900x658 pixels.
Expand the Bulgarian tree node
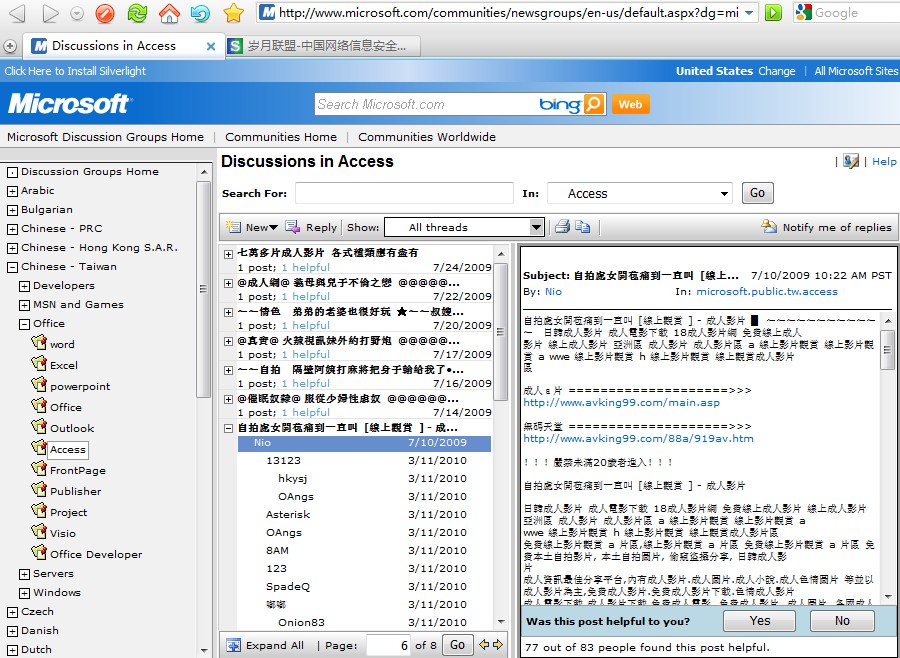[x=12, y=210]
